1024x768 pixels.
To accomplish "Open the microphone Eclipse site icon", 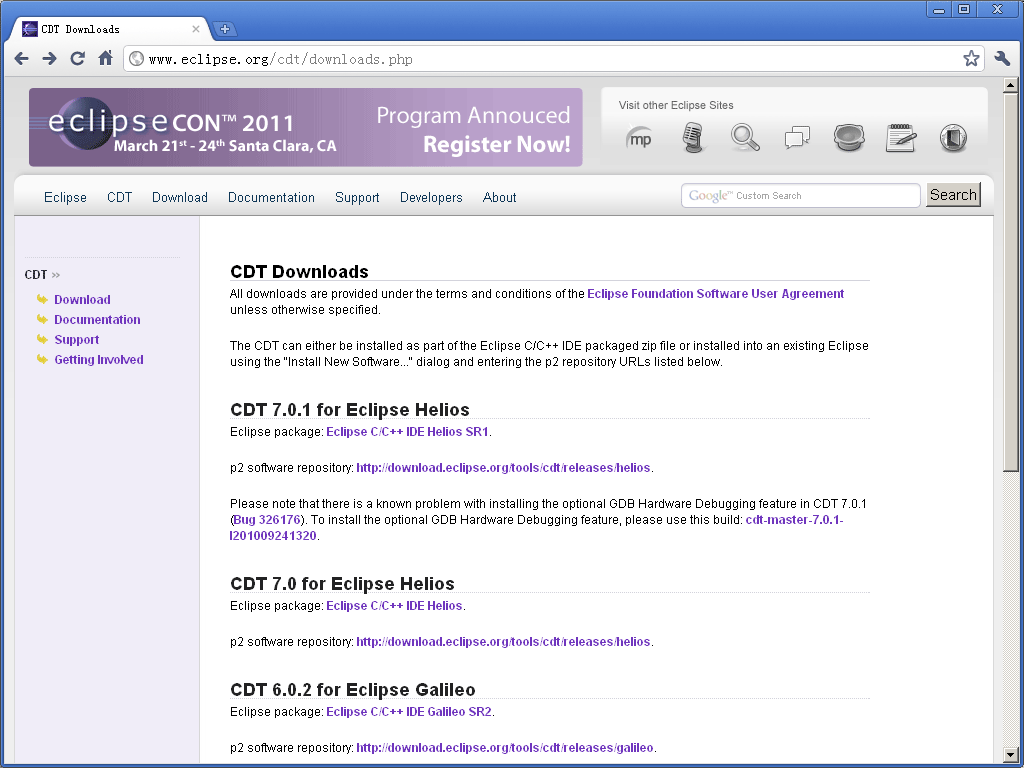I will tap(693, 138).
